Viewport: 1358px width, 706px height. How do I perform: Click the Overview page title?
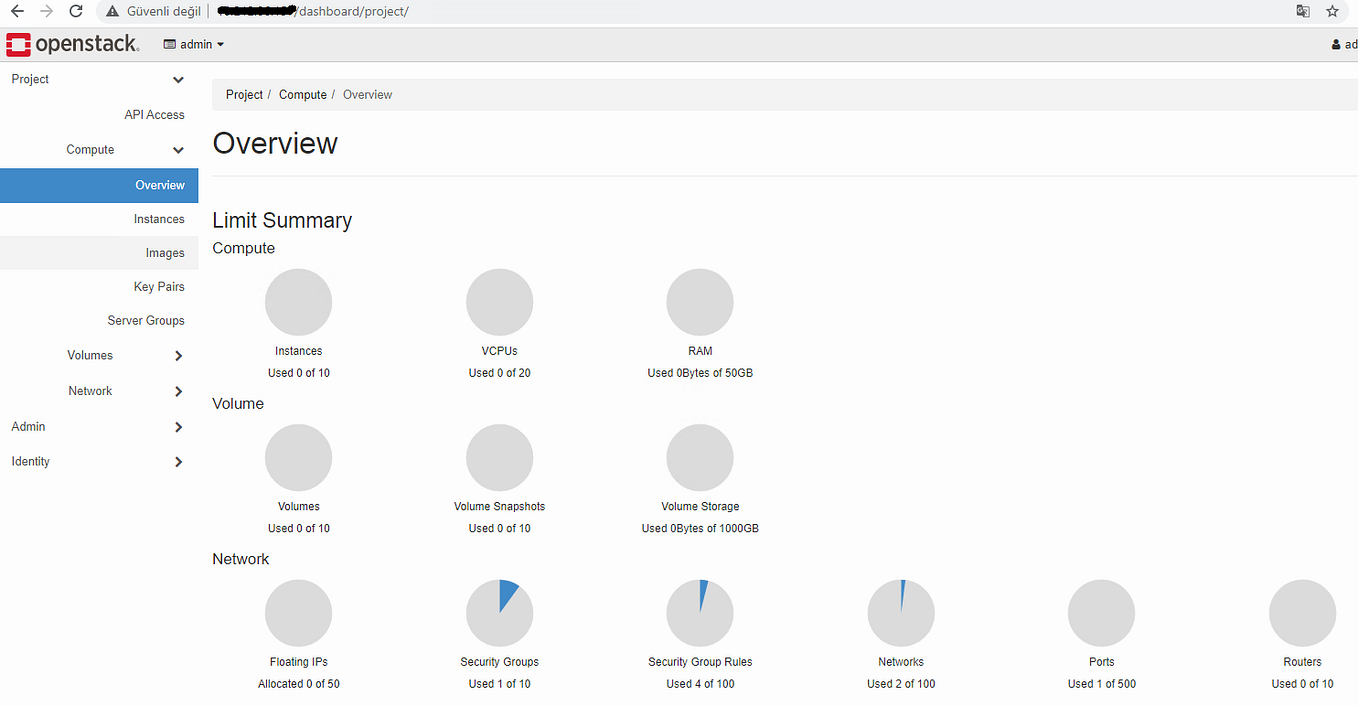[x=275, y=143]
